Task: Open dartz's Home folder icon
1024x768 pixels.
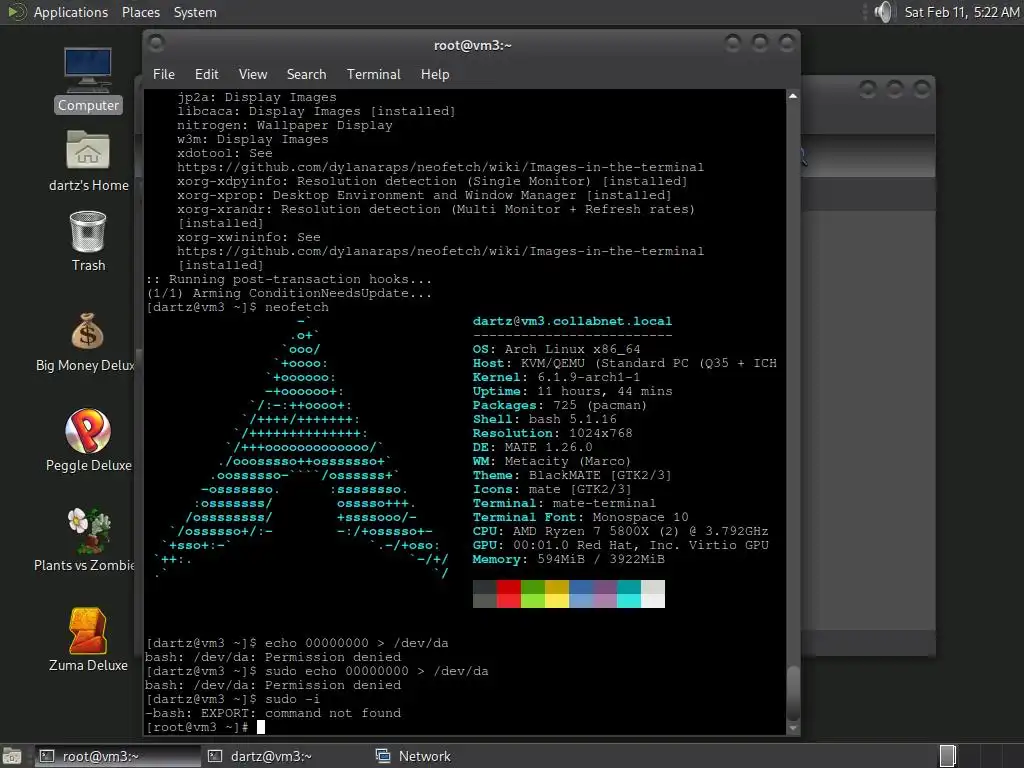Action: (88, 161)
